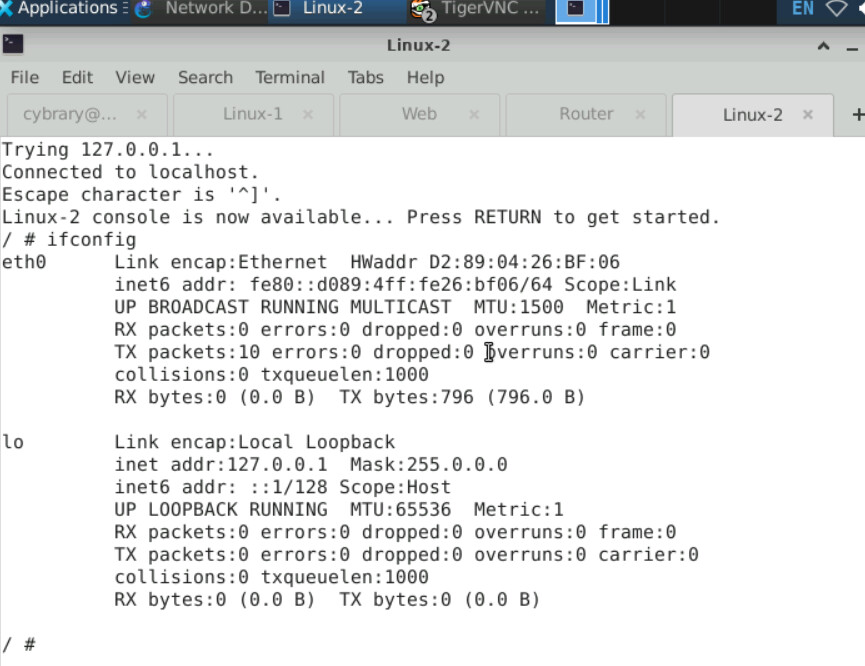Switch to the Router tab
The image size is (865, 666).
pyautogui.click(x=586, y=114)
